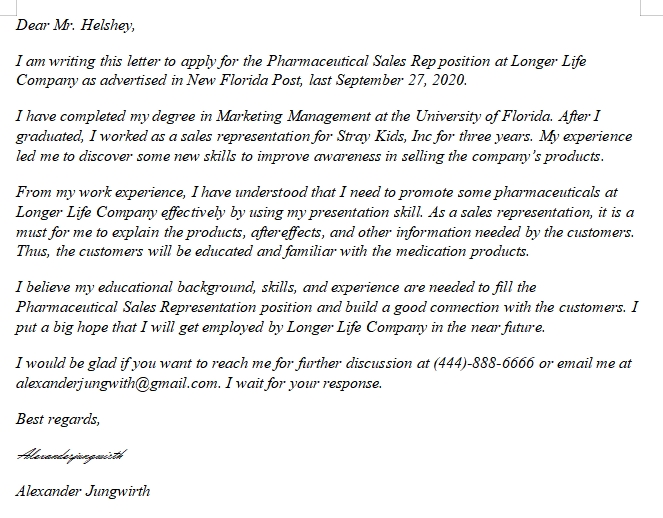The width and height of the screenshot is (663, 518).
Task: Click the handwritten signature above the name
Action: tap(71, 455)
